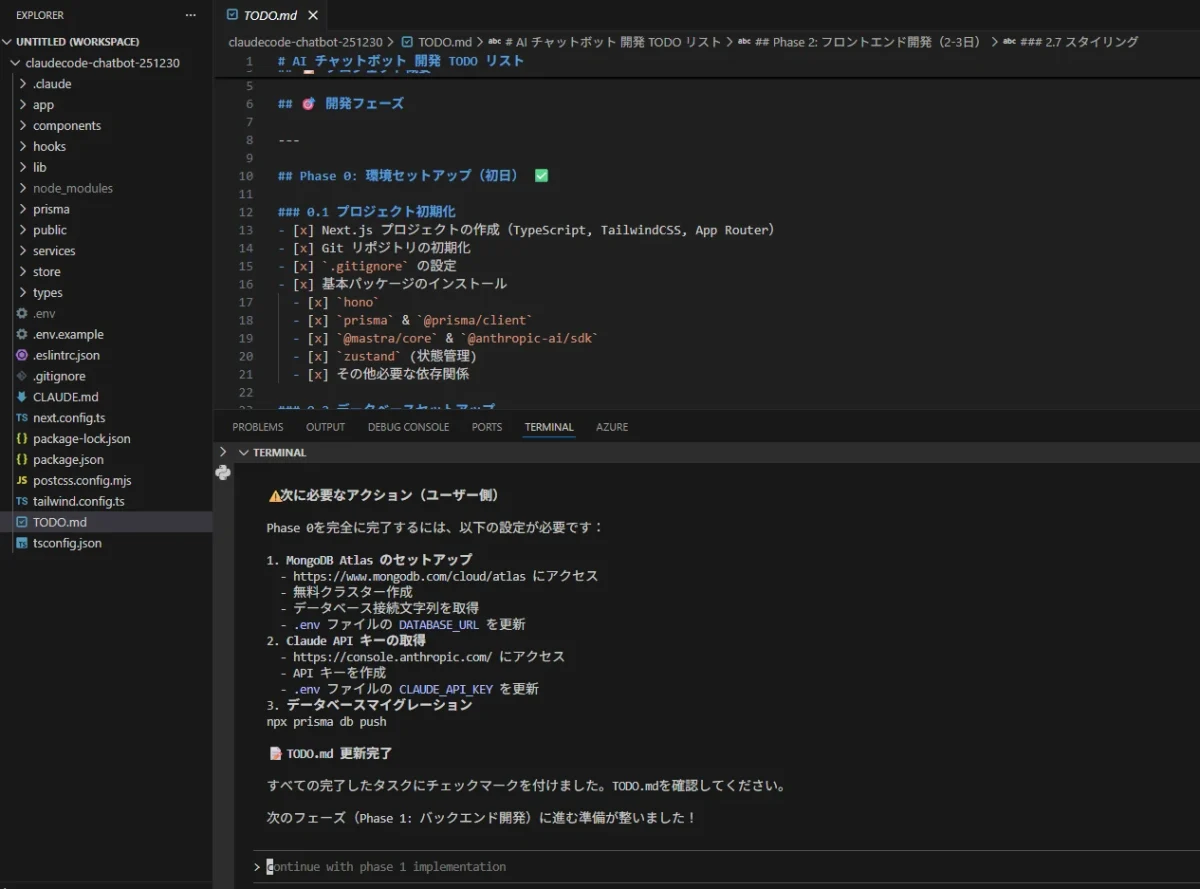Switch to the DEBUG CONSOLE tab
Image resolution: width=1200 pixels, height=889 pixels.
tap(408, 426)
